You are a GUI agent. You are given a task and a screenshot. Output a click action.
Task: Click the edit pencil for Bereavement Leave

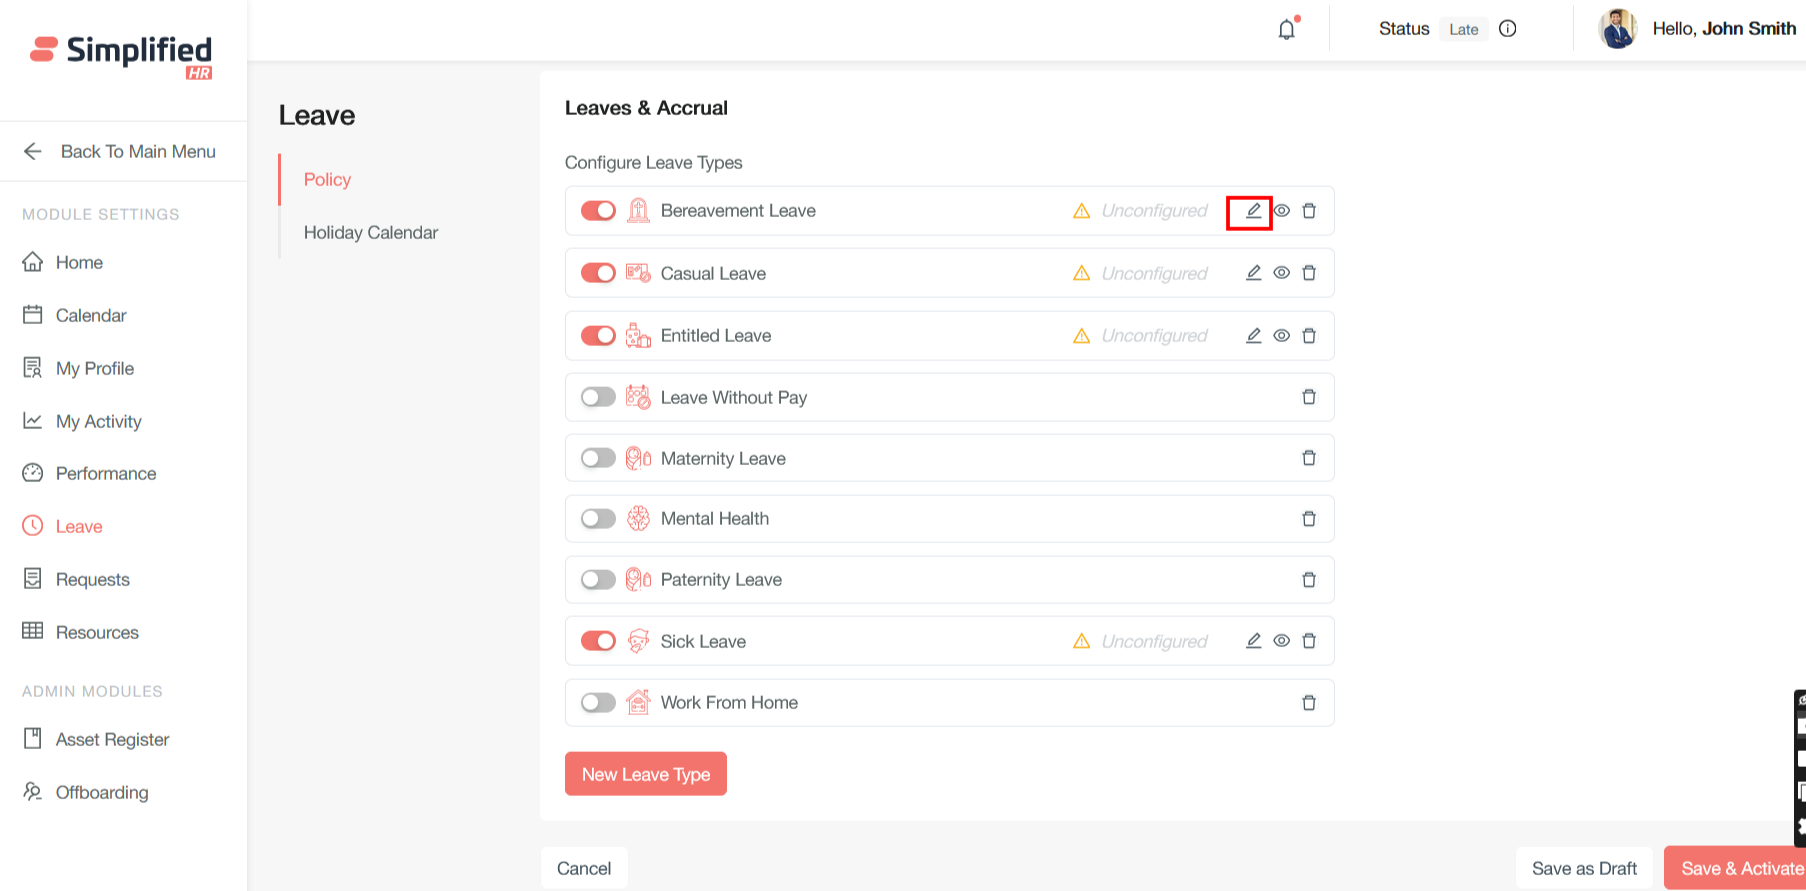coord(1252,211)
